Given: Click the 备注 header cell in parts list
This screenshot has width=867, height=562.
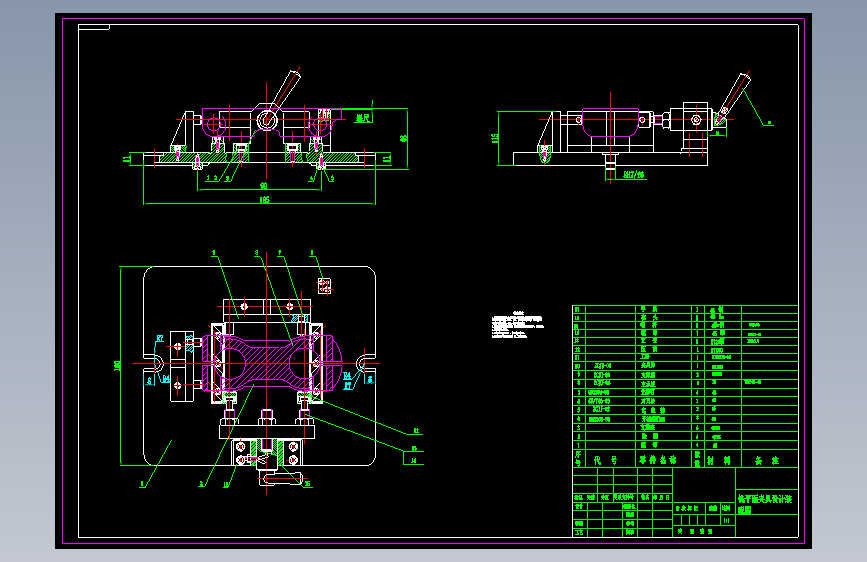Looking at the screenshot, I should pyautogui.click(x=770, y=459).
